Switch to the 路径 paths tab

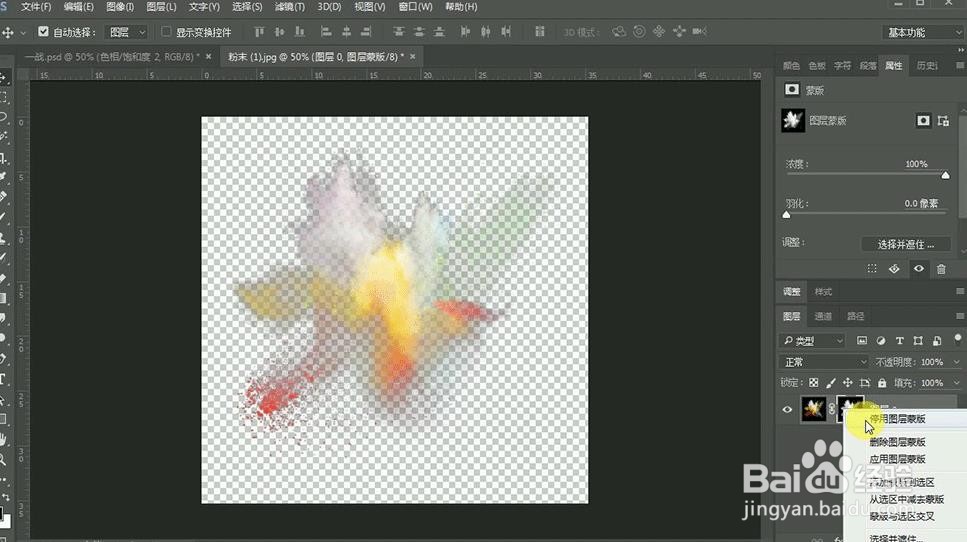click(x=855, y=316)
